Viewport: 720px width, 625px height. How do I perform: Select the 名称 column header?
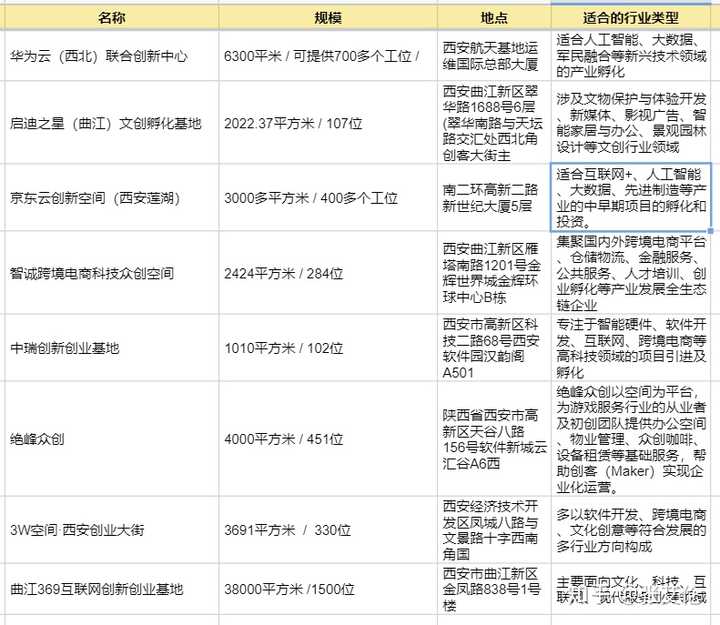[112, 18]
